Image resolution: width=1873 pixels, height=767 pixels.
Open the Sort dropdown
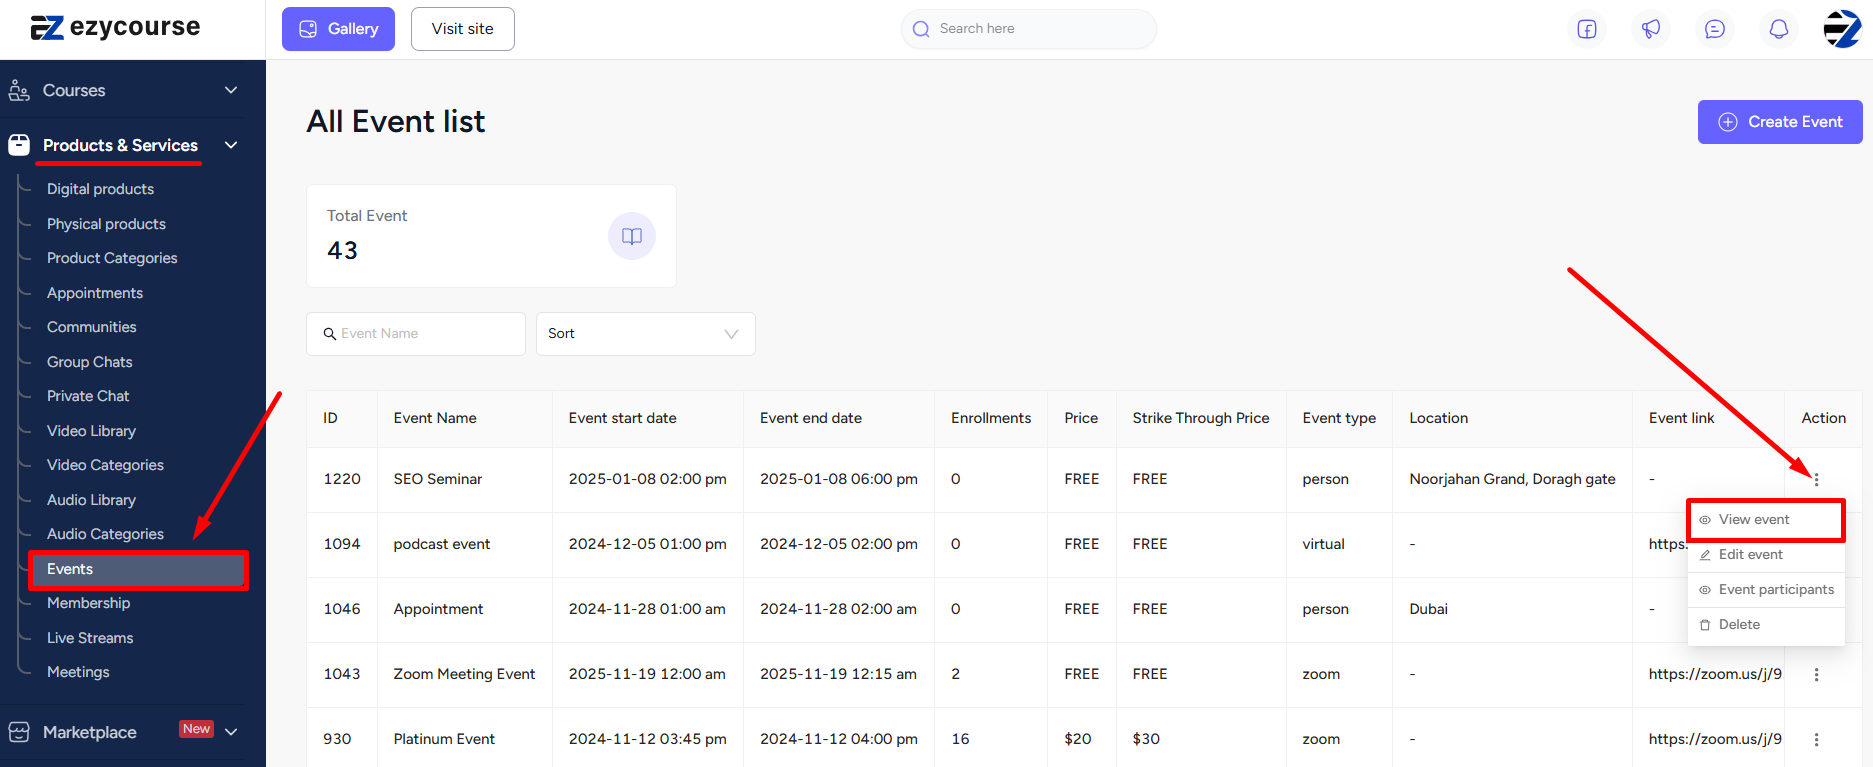click(646, 334)
